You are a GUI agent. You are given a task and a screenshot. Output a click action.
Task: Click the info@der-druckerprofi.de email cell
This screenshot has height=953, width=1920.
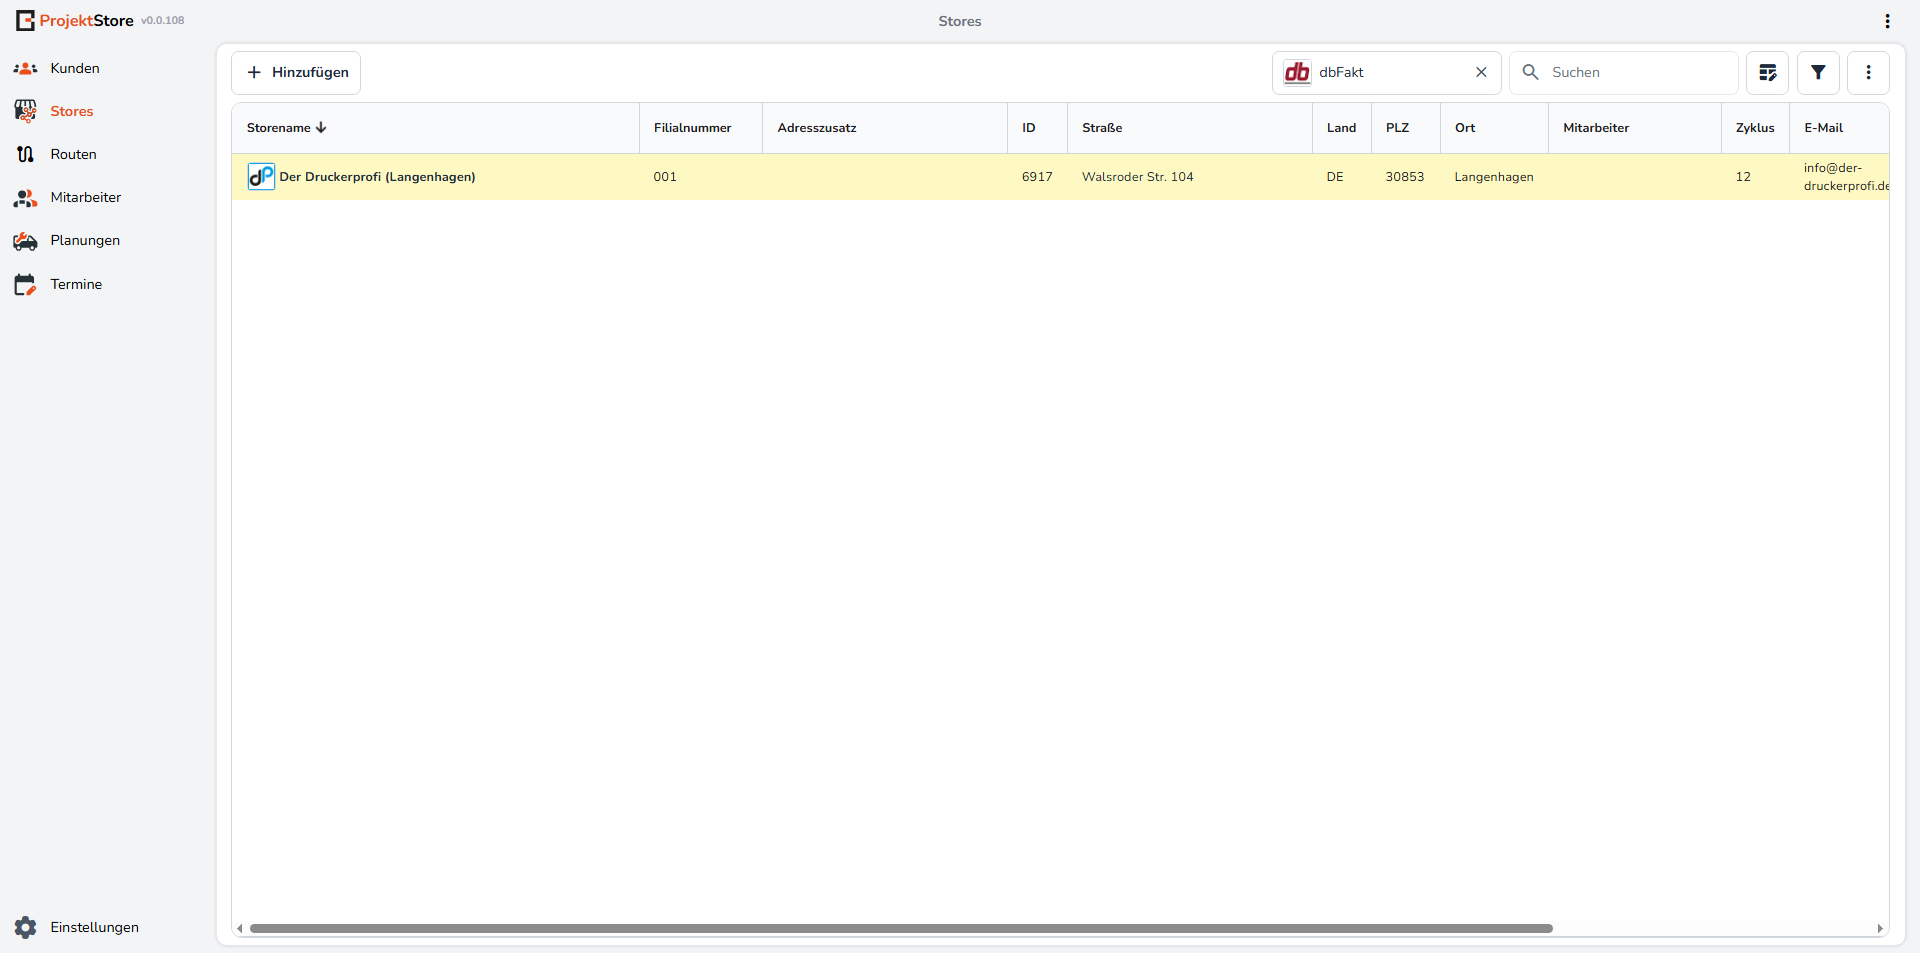[1846, 176]
